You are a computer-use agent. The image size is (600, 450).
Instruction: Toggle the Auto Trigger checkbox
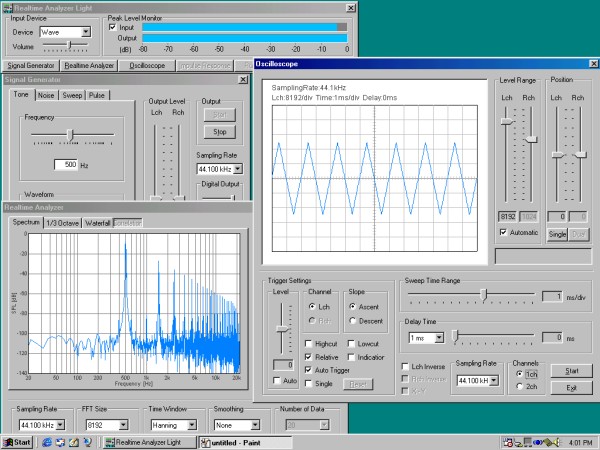(x=308, y=370)
